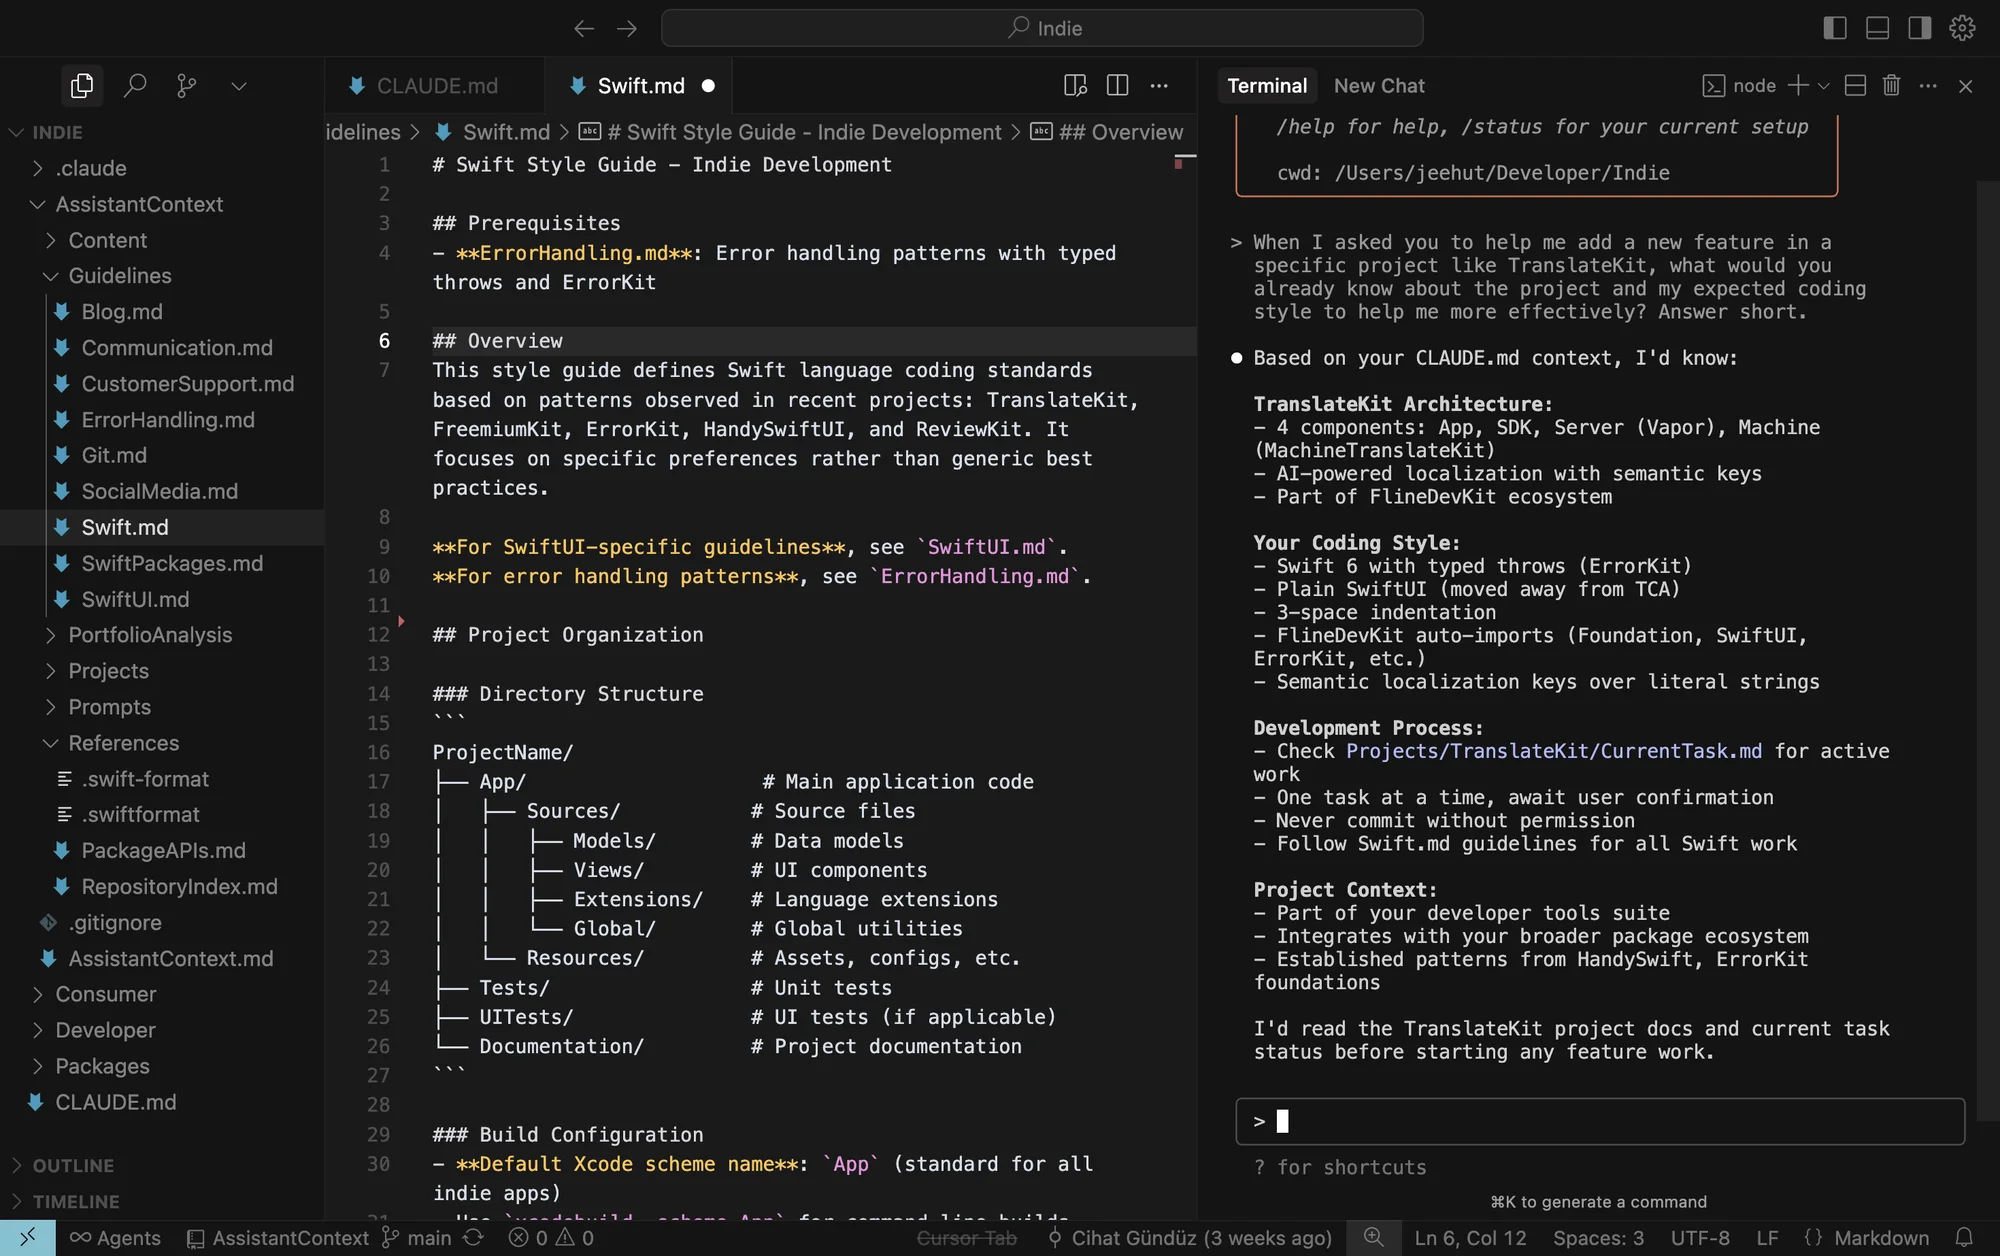The image size is (2000, 1256).
Task: Switch to the New Chat tab
Action: [1379, 85]
